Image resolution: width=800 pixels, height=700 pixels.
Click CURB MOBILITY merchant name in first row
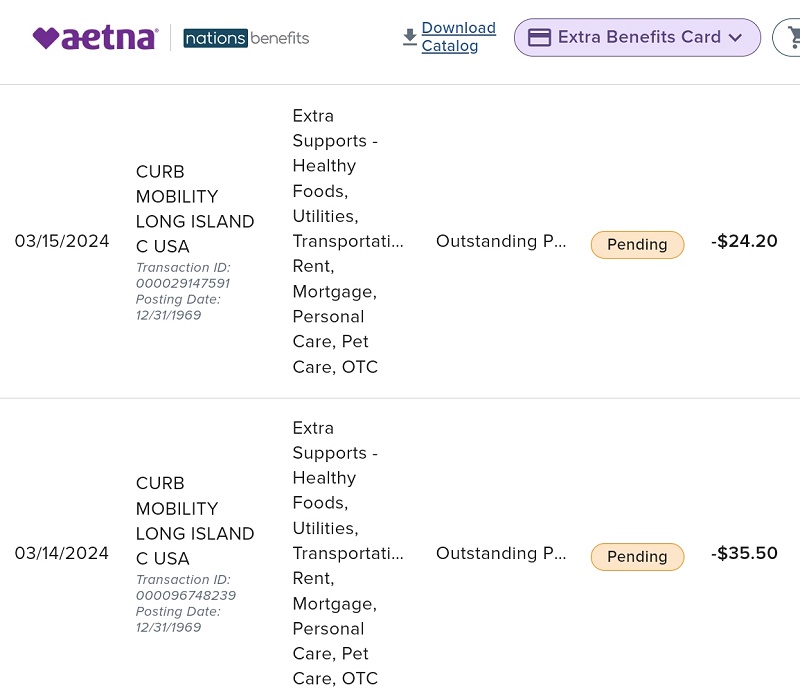click(195, 209)
